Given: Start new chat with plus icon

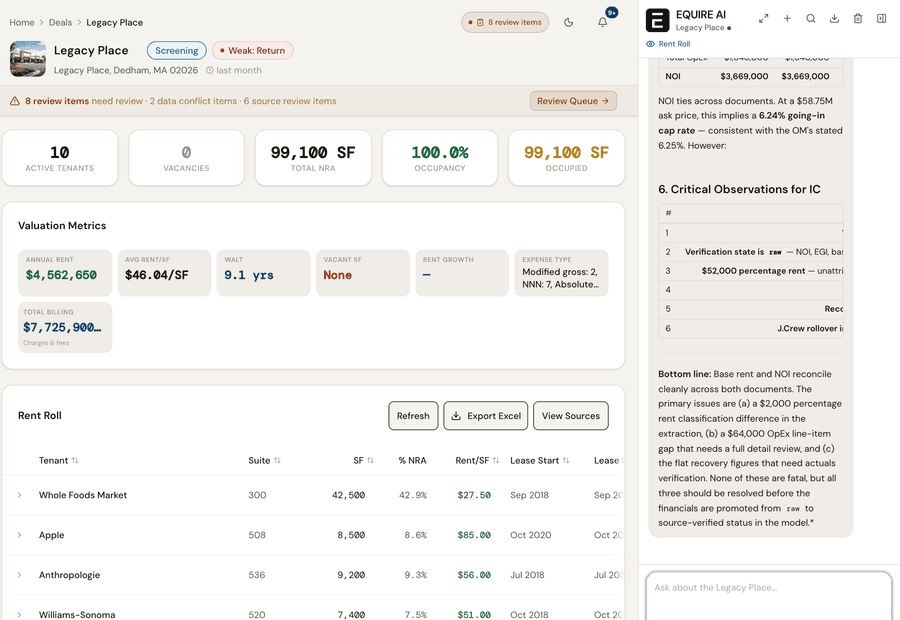Looking at the screenshot, I should pyautogui.click(x=787, y=18).
